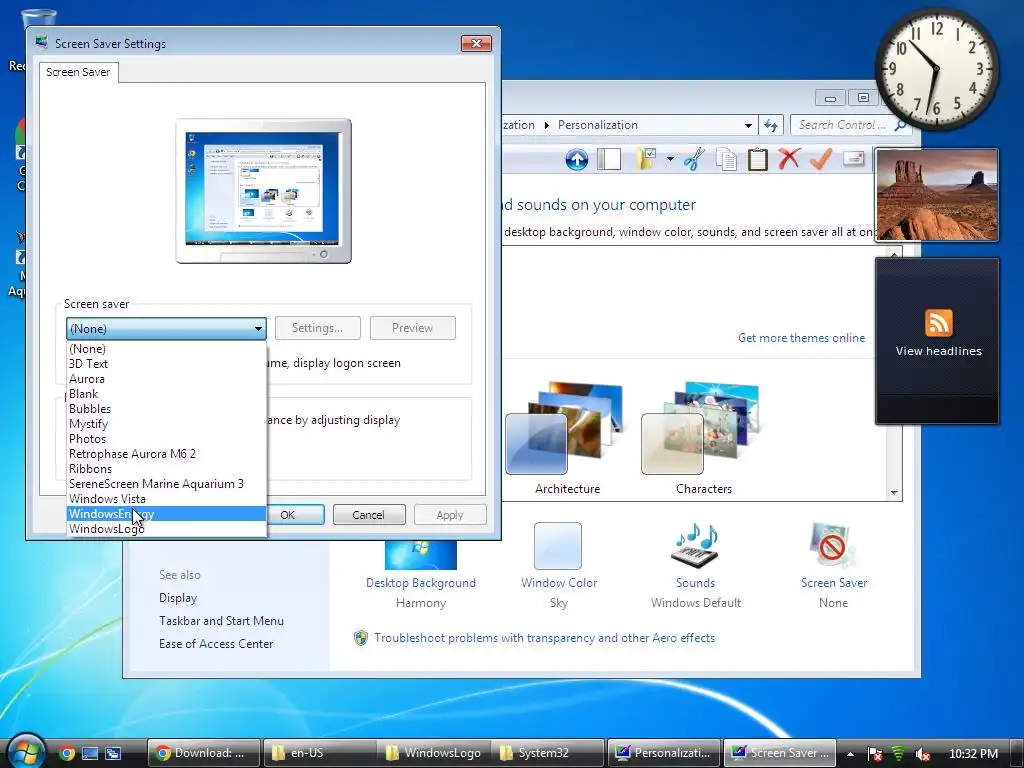Select (None) from the list

tap(166, 349)
